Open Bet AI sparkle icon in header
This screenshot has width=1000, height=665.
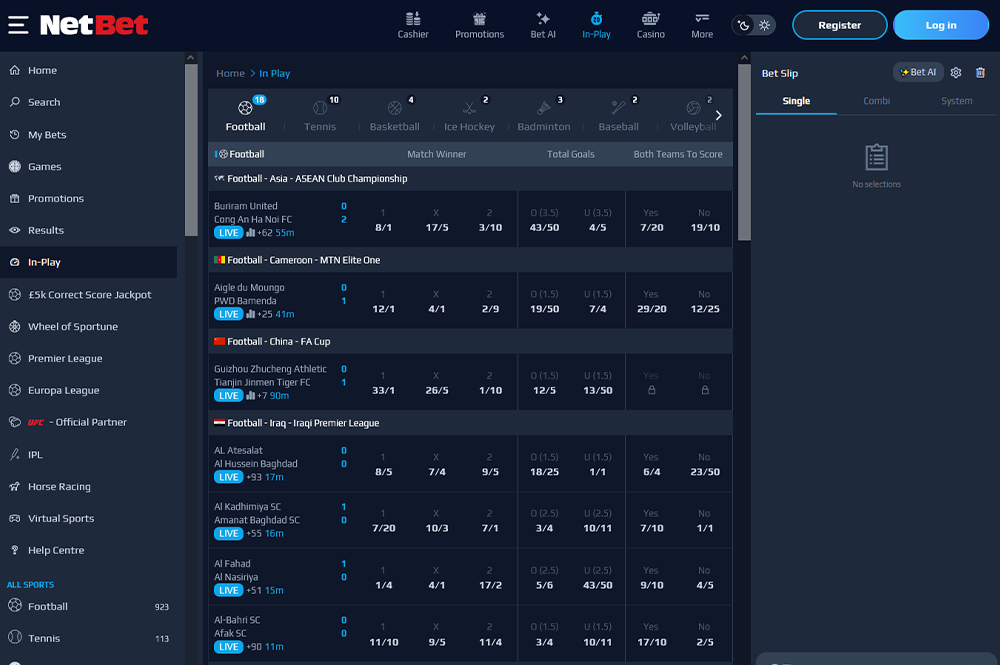point(543,26)
